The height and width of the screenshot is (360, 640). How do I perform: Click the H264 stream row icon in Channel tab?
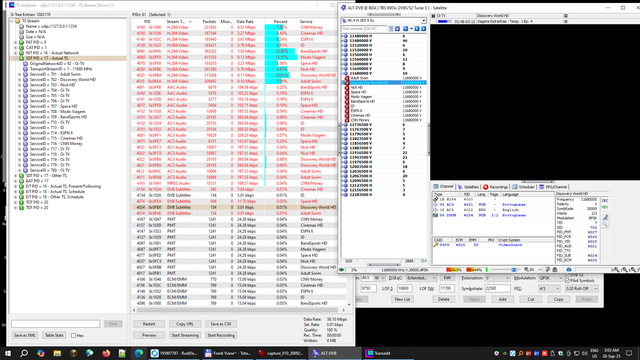(x=436, y=199)
